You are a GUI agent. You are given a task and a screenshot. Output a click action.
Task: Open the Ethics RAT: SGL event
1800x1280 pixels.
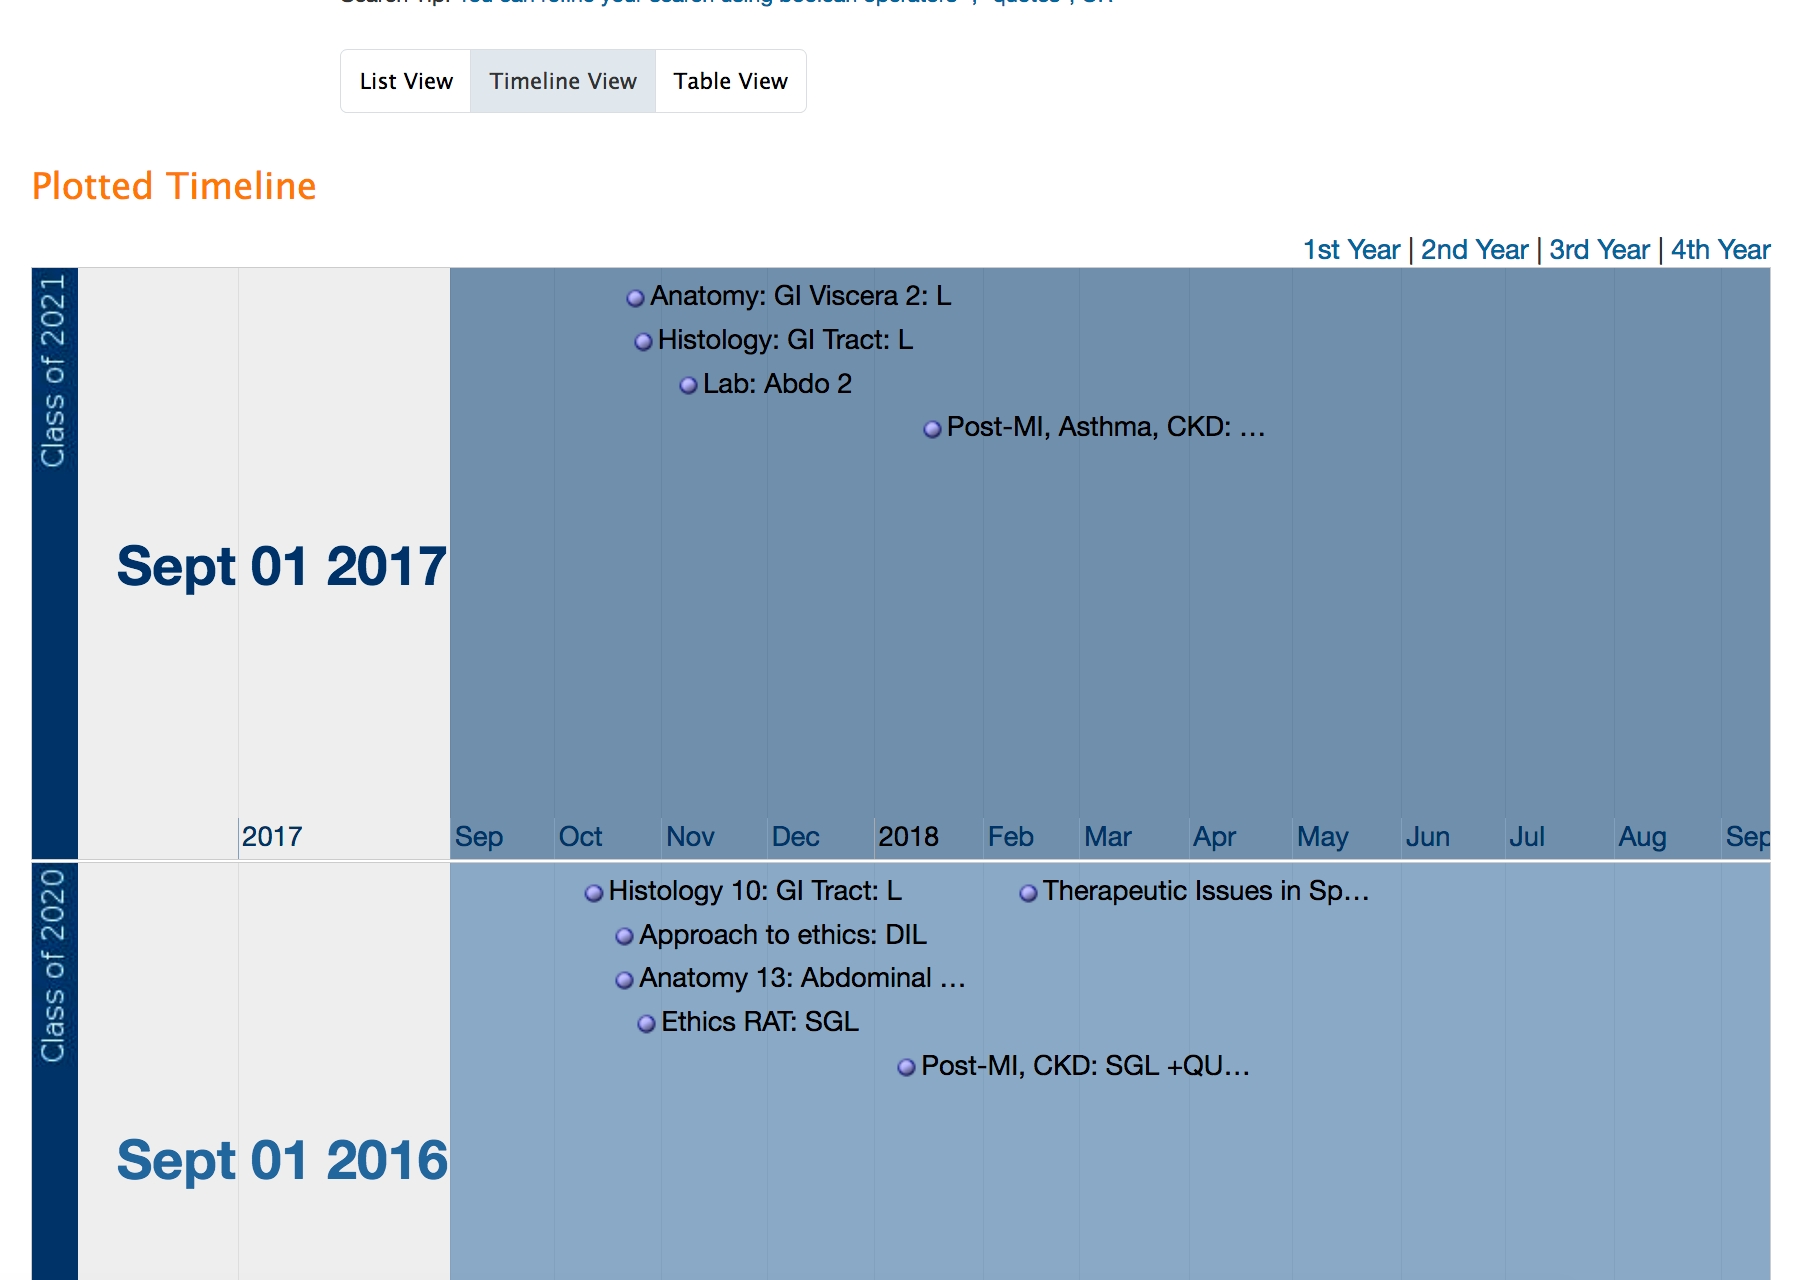(x=646, y=1023)
